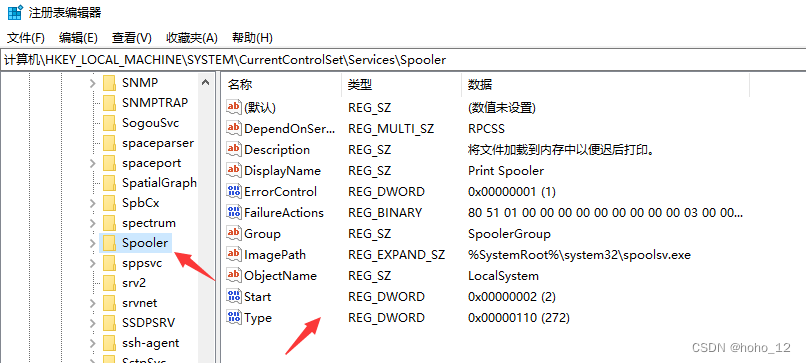The image size is (806, 363).
Task: Select the ErrorControl DWORD icon
Action: coord(234,191)
